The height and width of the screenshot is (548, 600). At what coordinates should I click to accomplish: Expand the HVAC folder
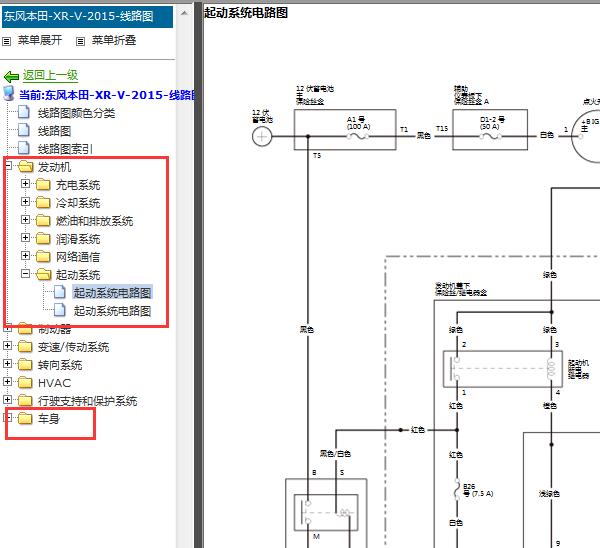click(x=7, y=382)
